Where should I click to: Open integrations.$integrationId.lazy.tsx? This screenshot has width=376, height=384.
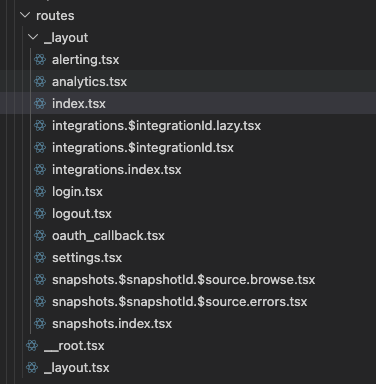[156, 126]
